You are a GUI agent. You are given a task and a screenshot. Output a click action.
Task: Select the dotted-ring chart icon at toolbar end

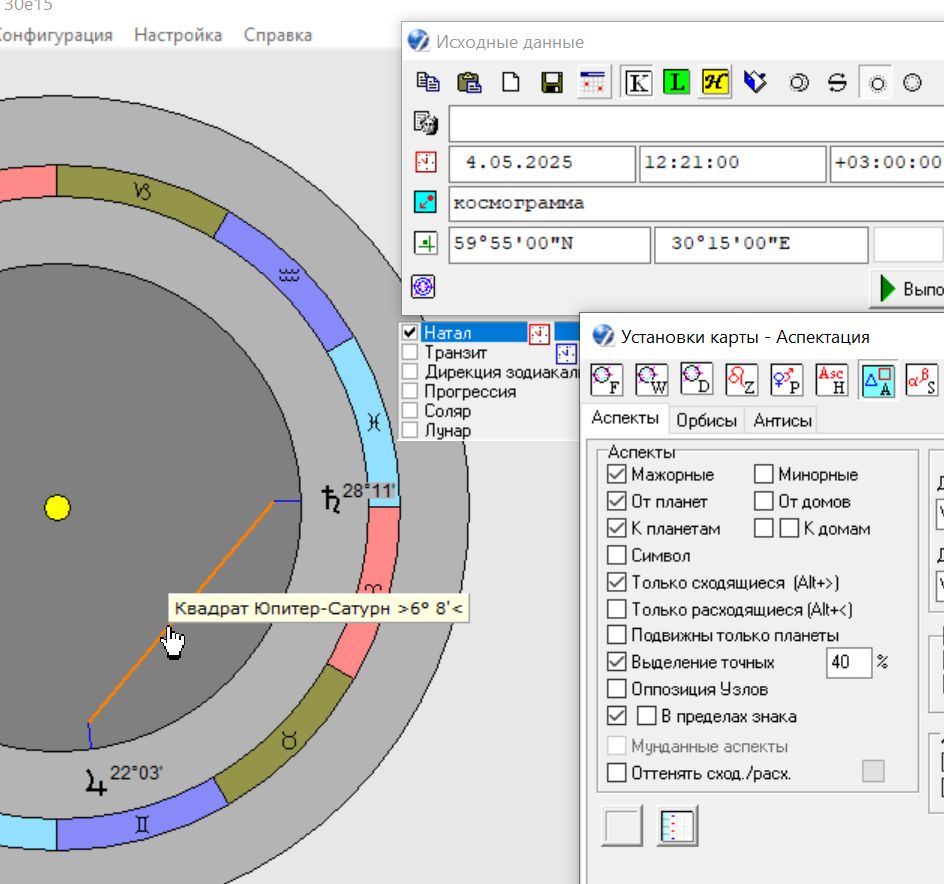(913, 82)
